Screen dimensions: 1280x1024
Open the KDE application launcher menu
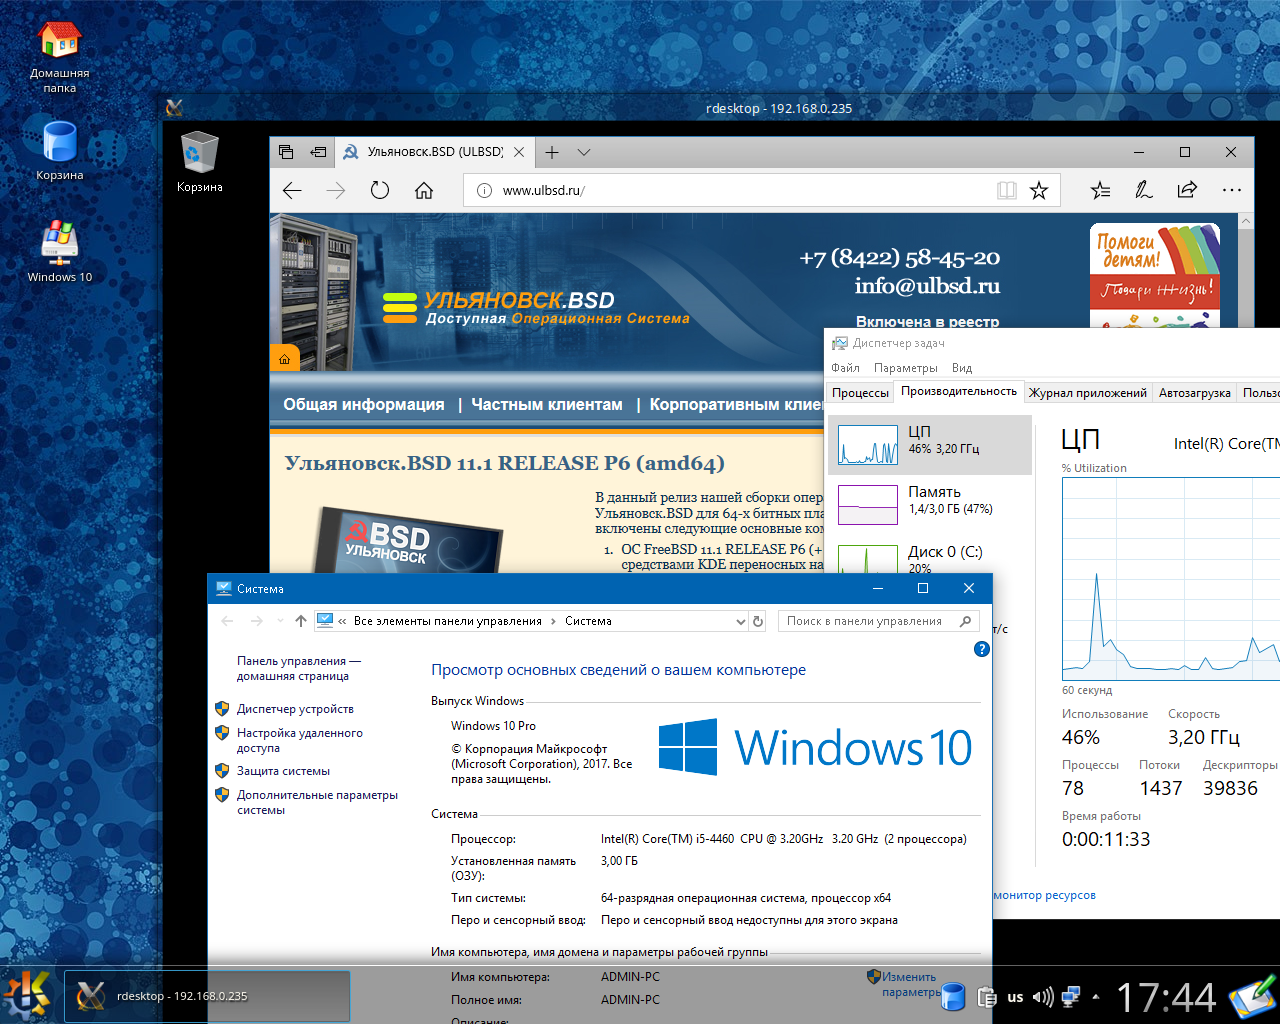coord(27,996)
